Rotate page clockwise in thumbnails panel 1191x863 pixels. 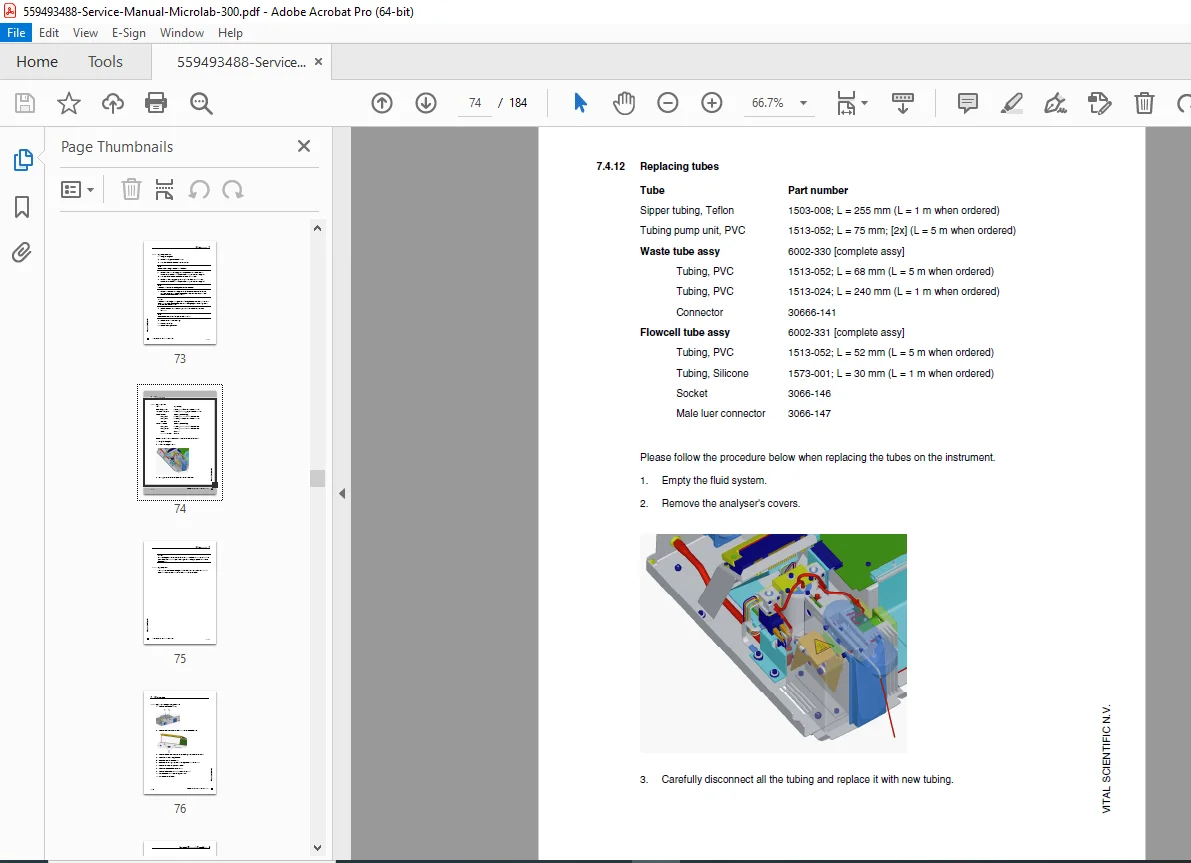click(x=232, y=189)
